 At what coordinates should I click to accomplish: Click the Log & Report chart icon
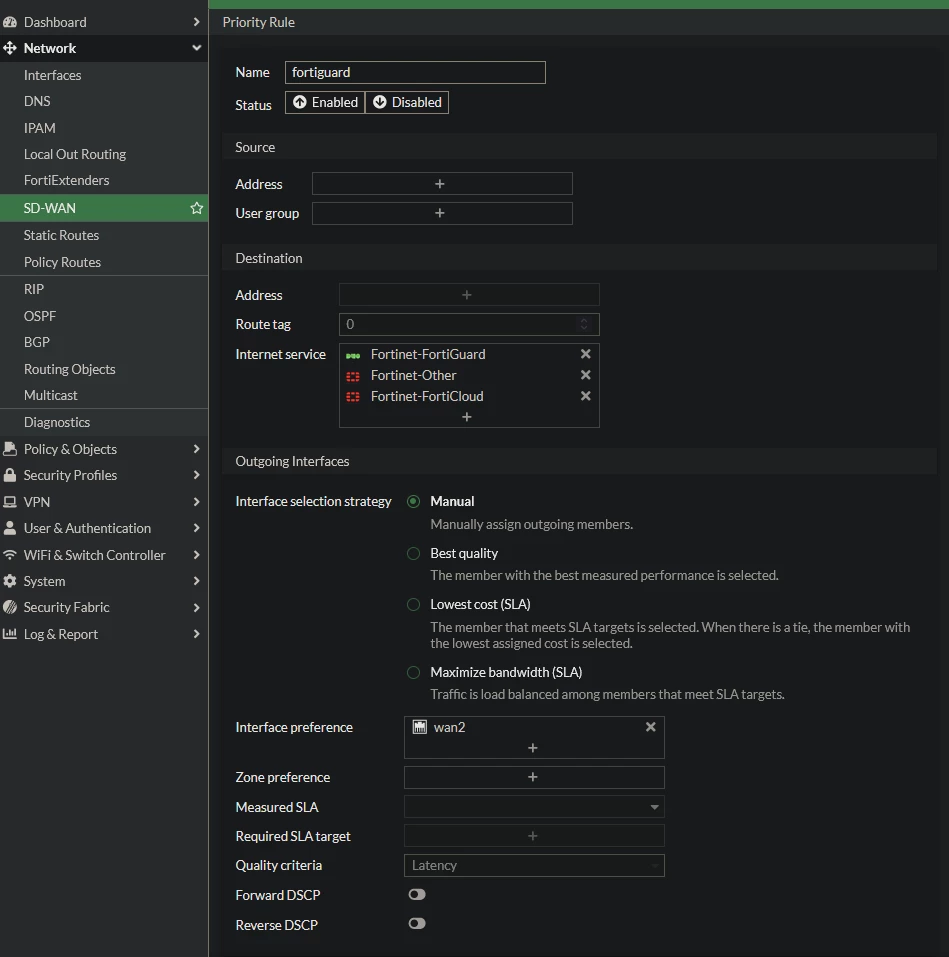pyautogui.click(x=10, y=634)
